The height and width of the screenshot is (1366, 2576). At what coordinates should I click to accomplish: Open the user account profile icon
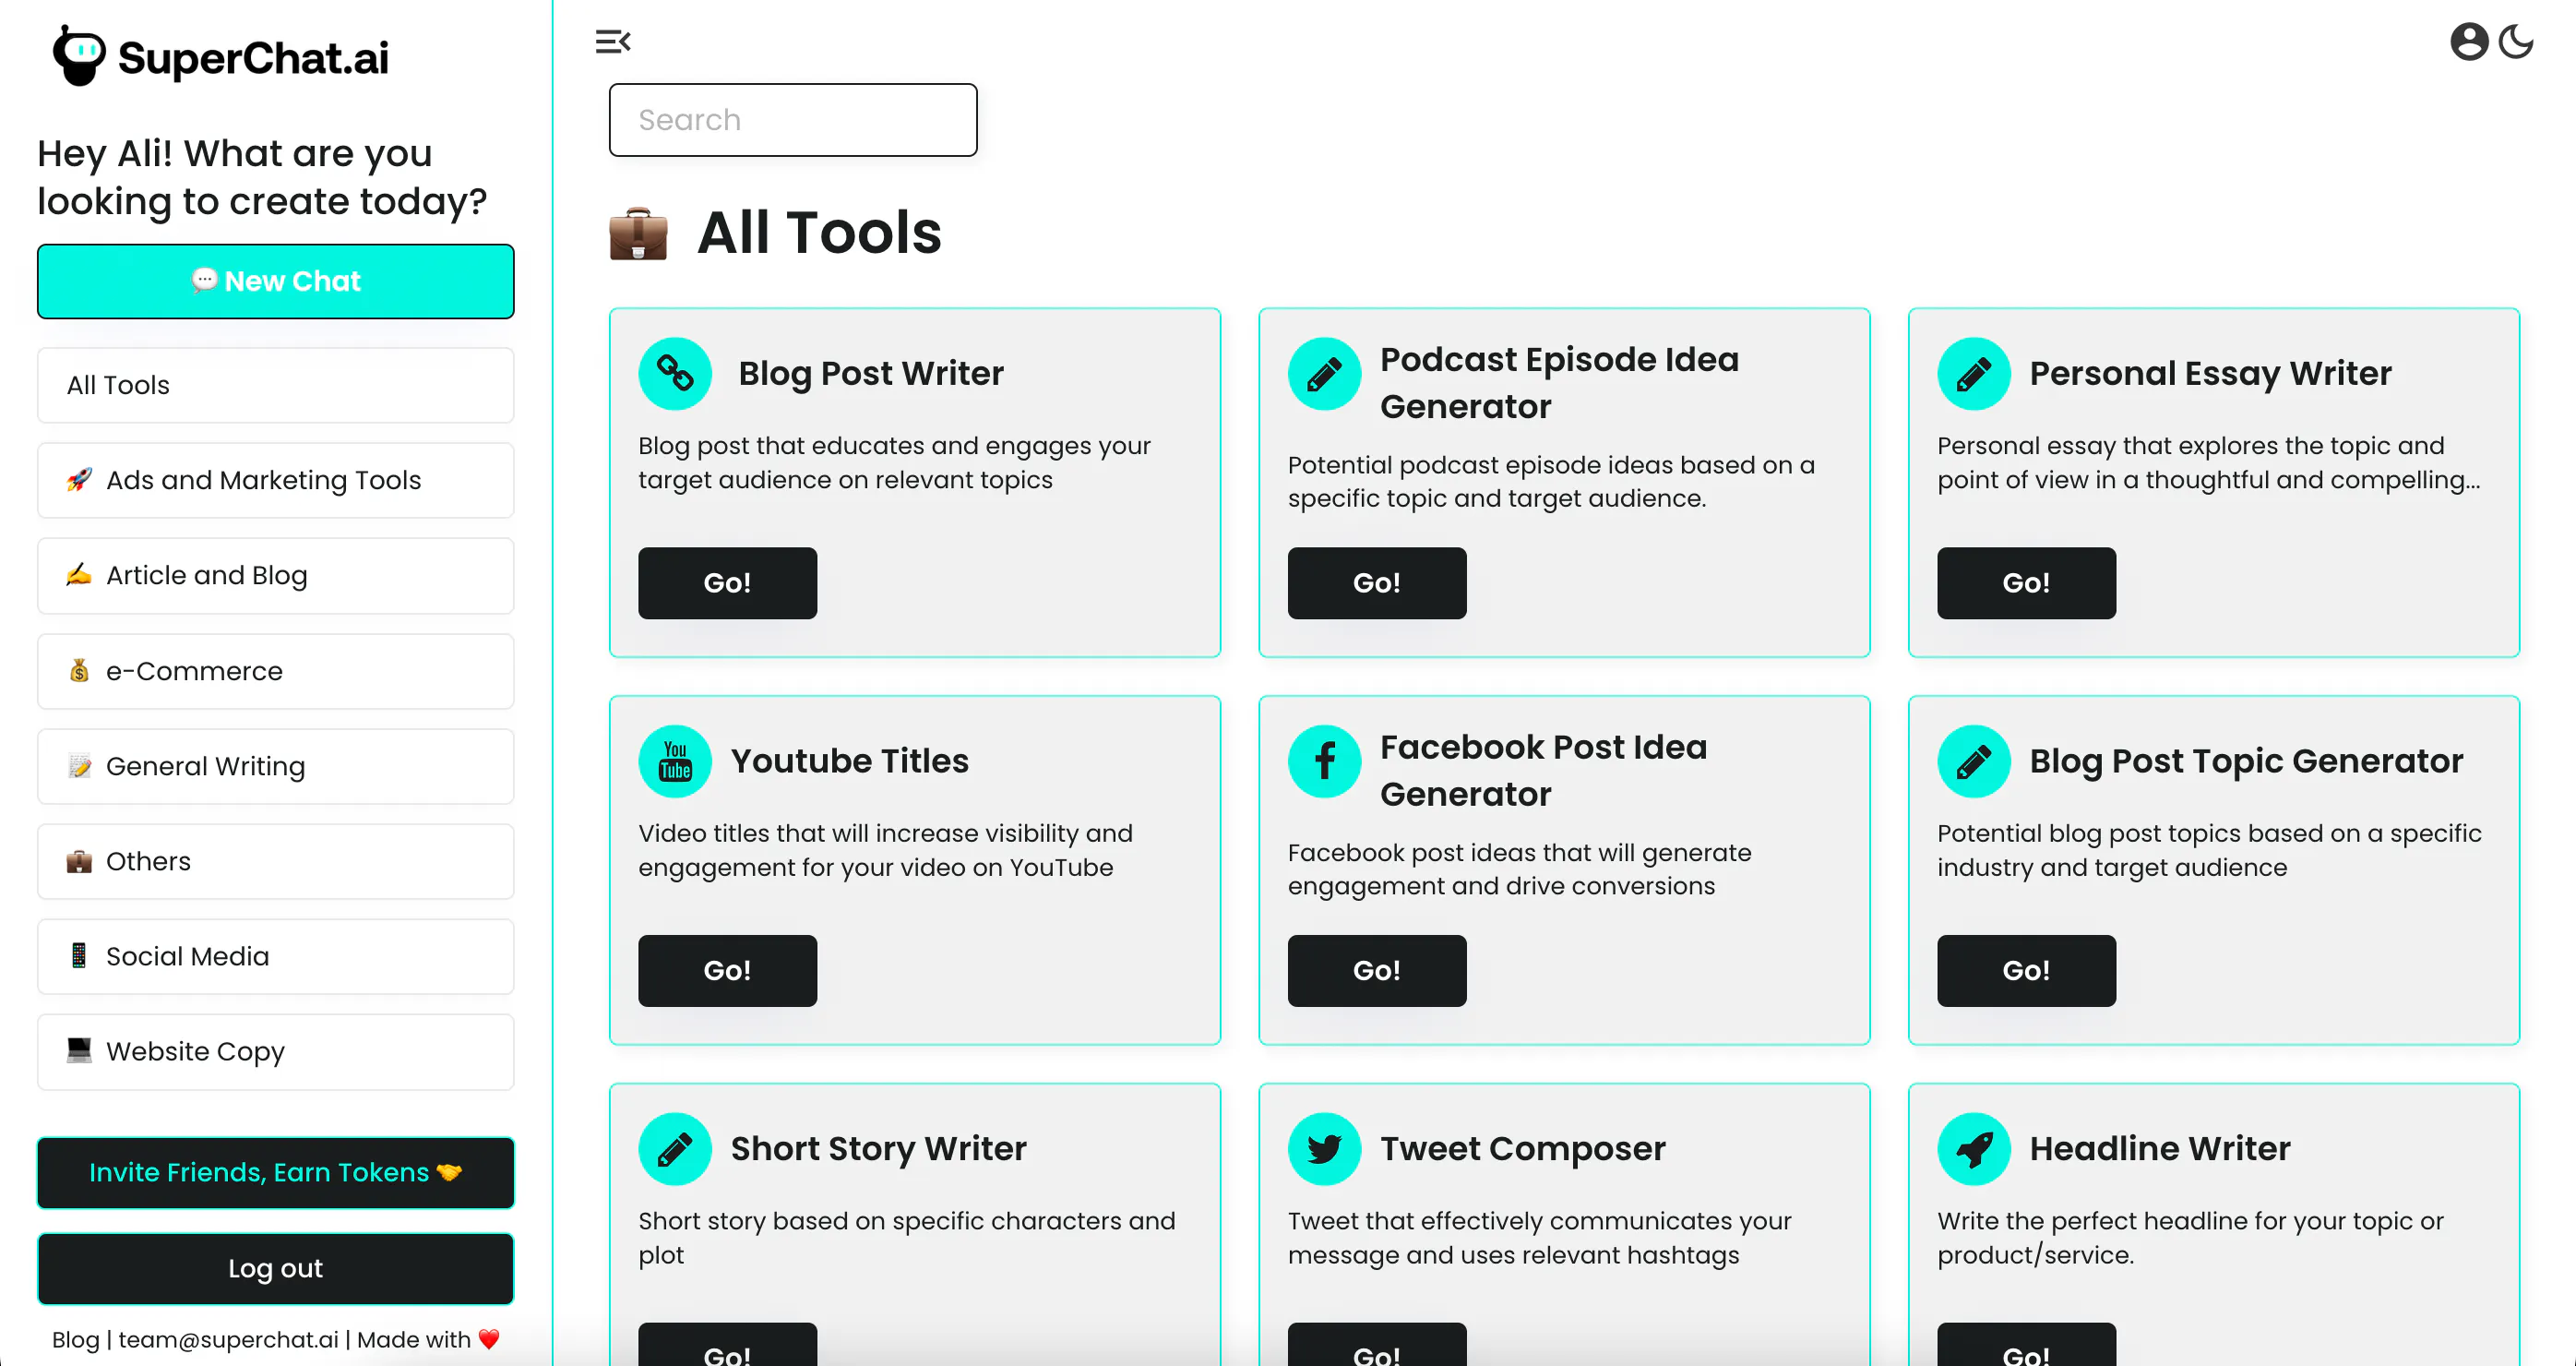pos(2469,42)
